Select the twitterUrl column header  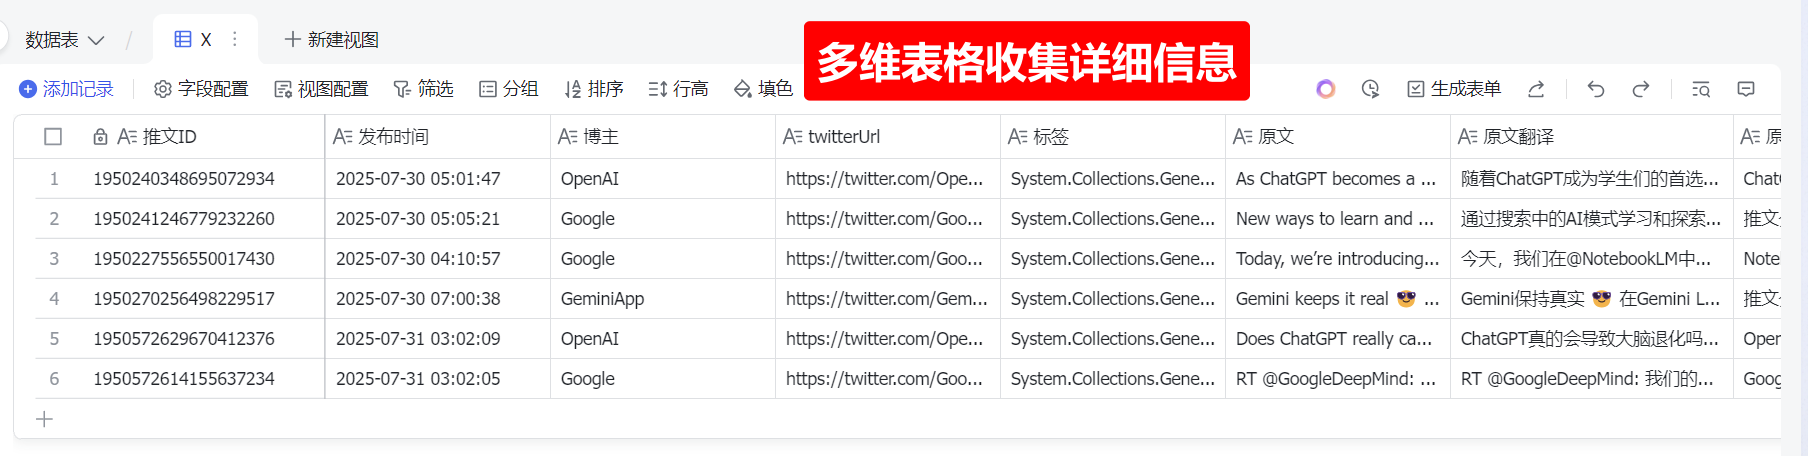click(x=888, y=137)
